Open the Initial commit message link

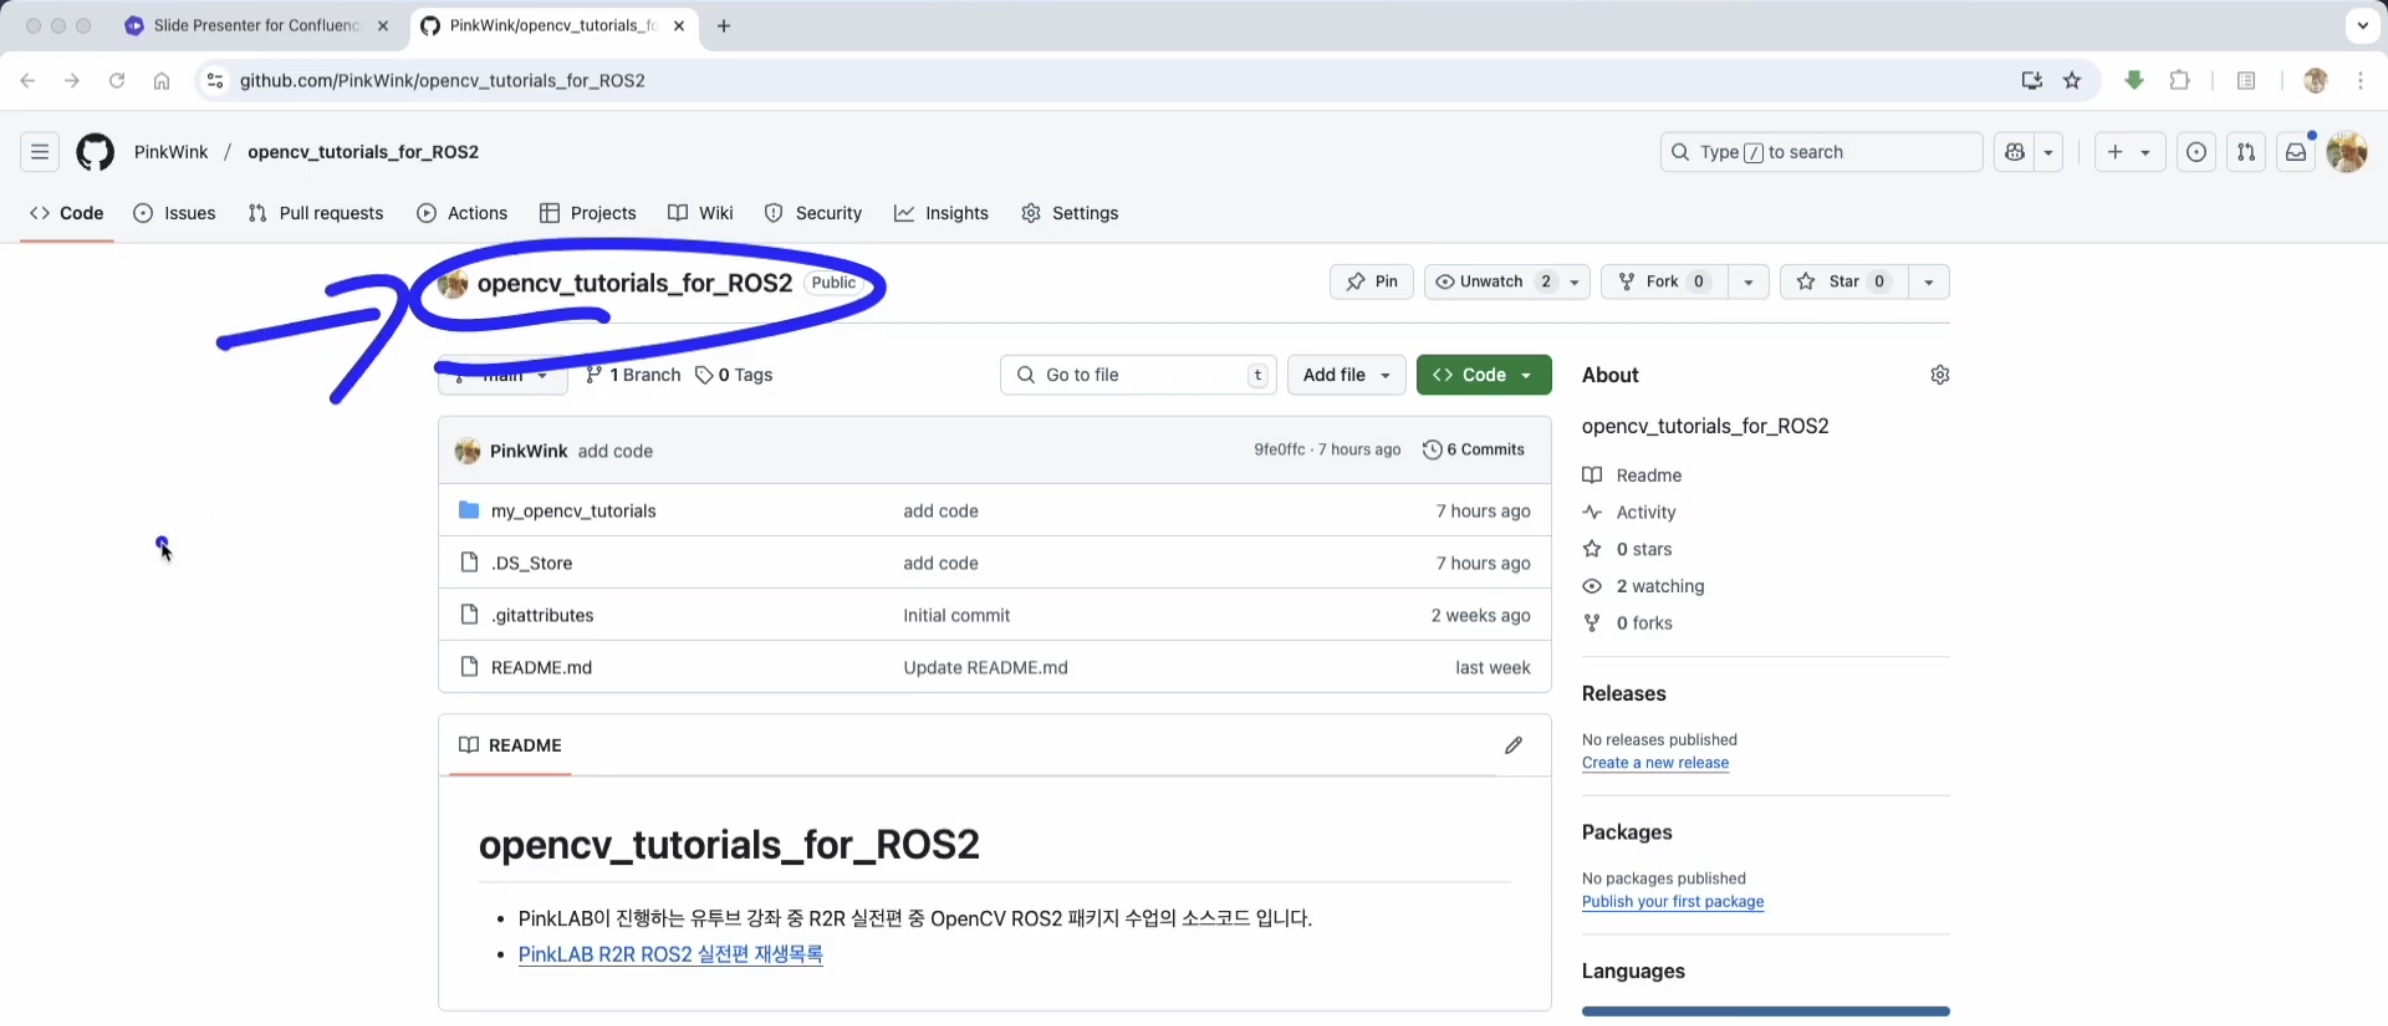coord(956,615)
